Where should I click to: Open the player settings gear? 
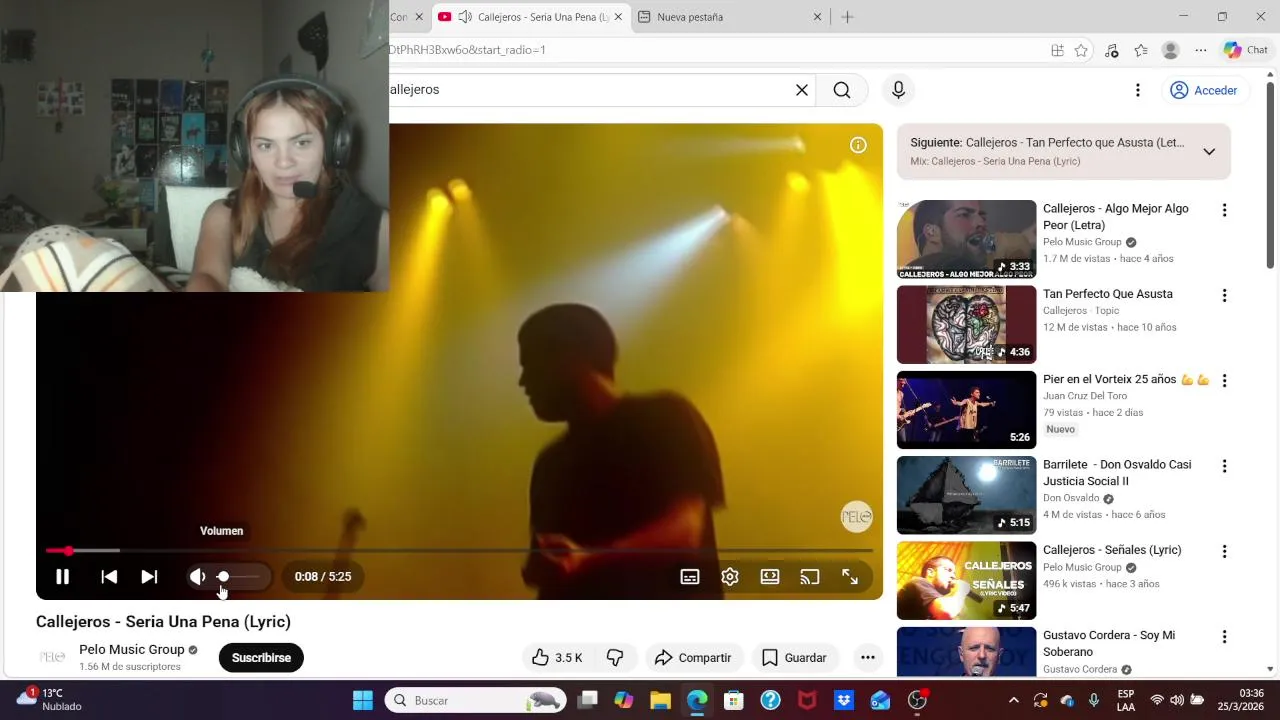point(730,577)
